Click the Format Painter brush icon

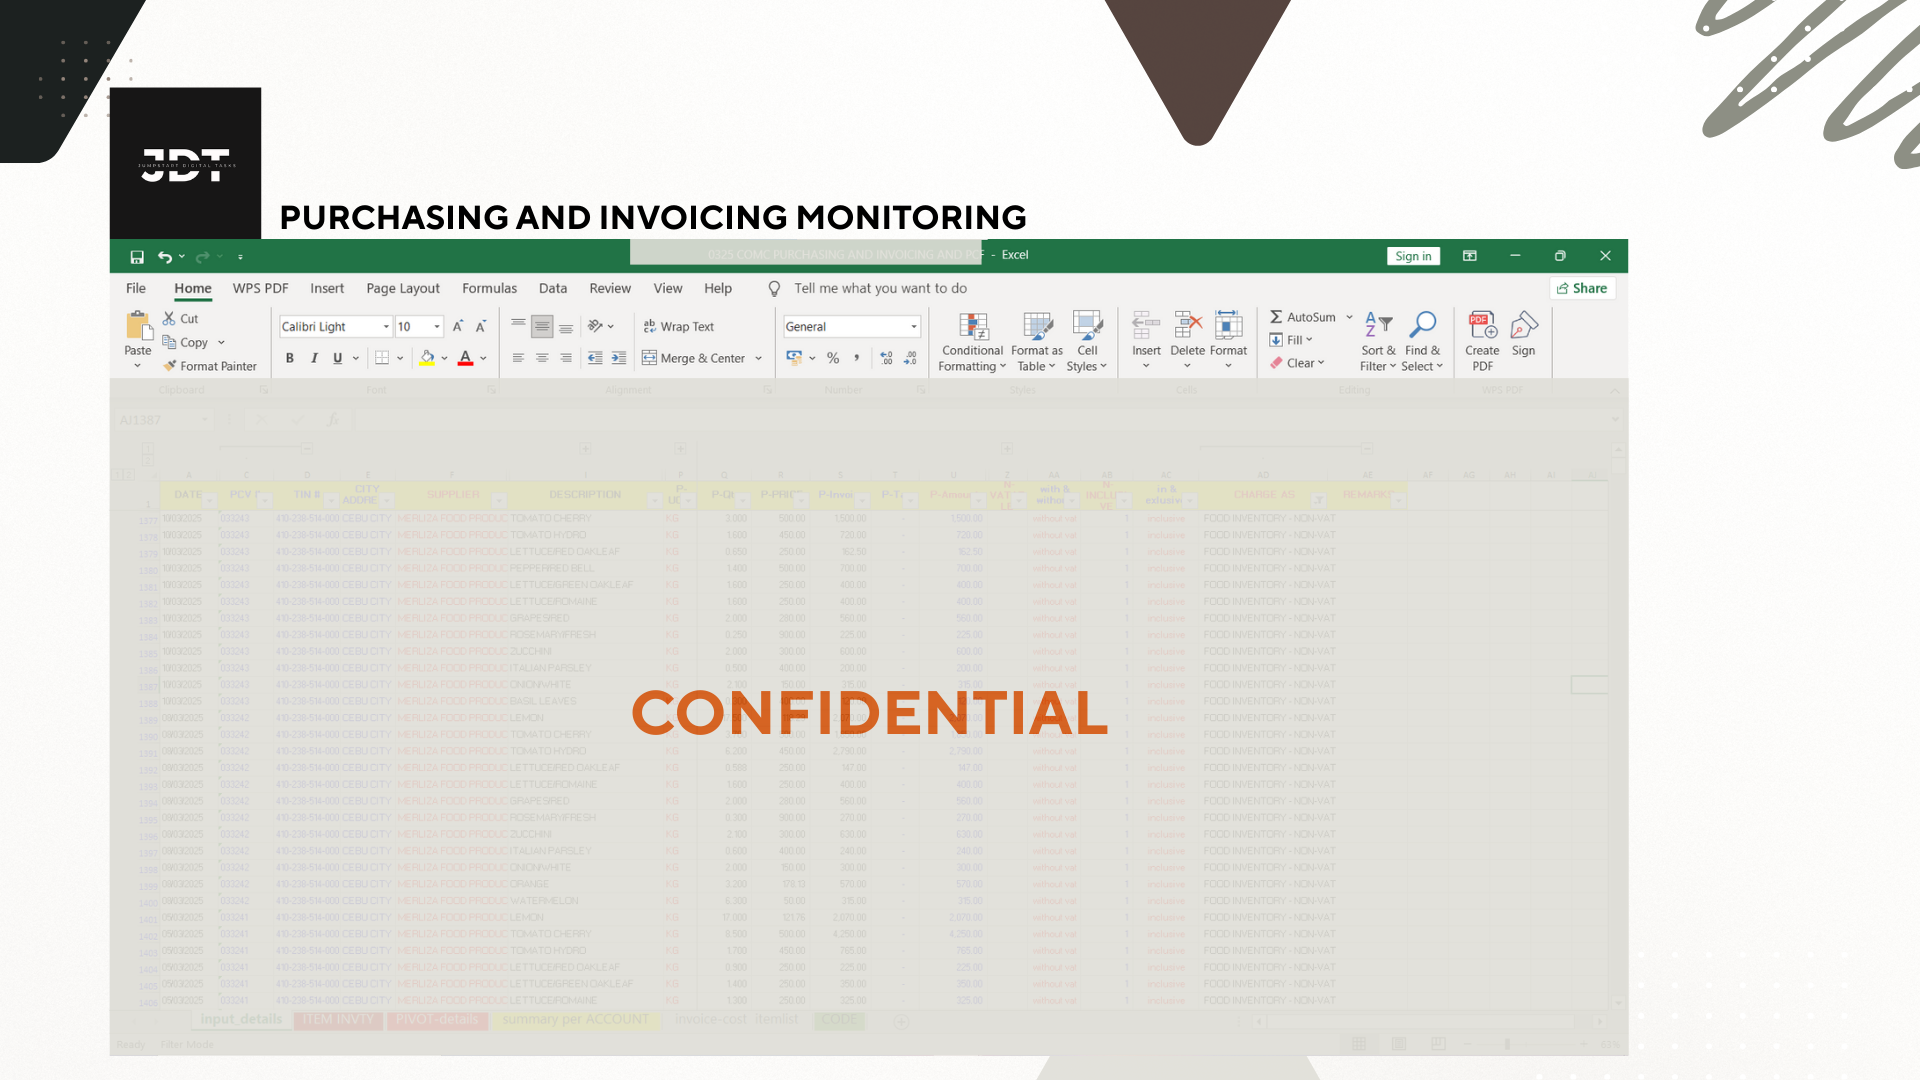pyautogui.click(x=170, y=366)
